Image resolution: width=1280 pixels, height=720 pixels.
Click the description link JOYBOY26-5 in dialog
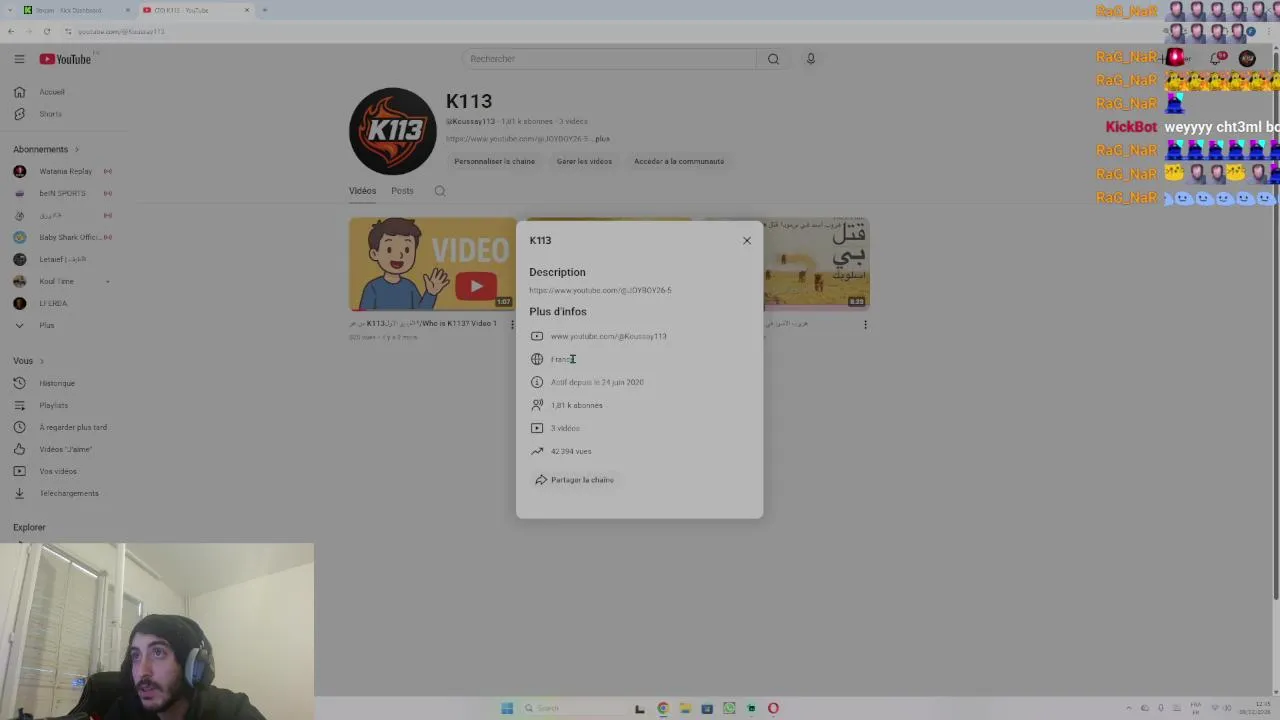coord(600,290)
